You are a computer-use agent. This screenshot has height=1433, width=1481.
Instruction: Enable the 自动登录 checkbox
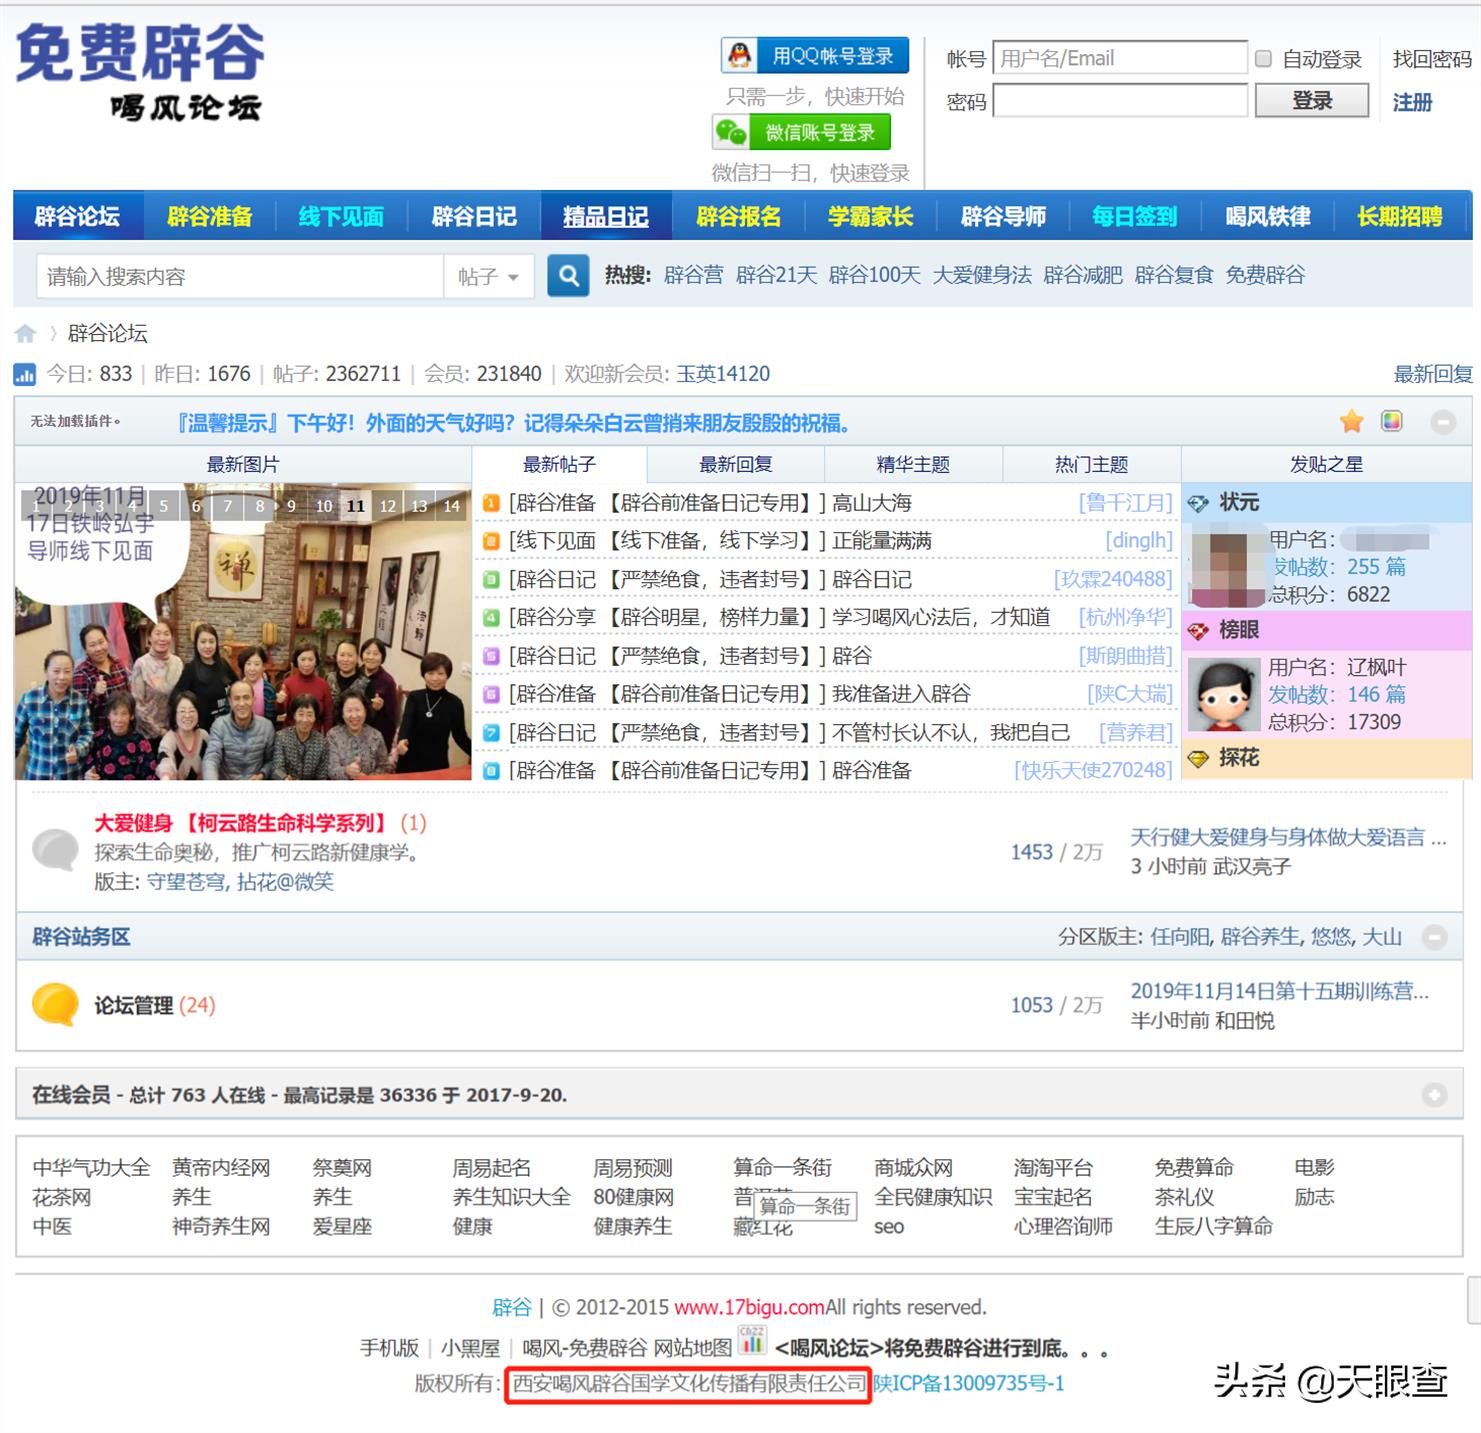click(1263, 59)
